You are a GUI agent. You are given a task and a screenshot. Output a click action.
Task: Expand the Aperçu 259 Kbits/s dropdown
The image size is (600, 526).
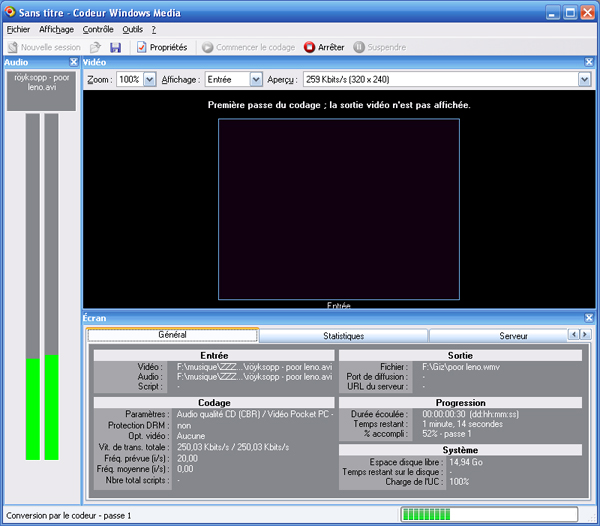coord(584,80)
